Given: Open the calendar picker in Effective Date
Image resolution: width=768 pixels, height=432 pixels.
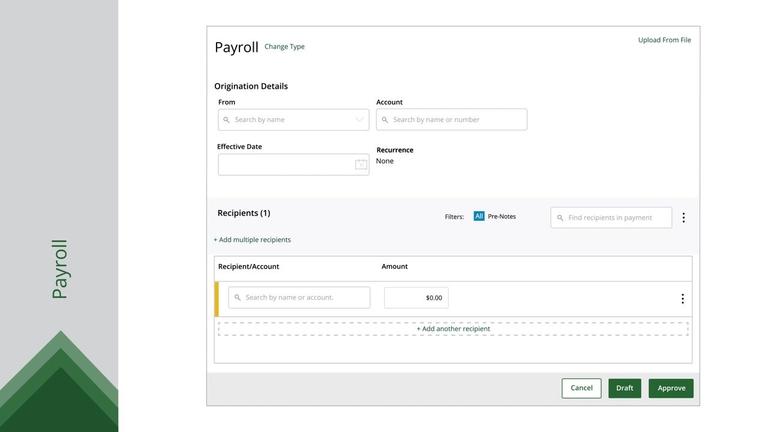Looking at the screenshot, I should coord(361,165).
